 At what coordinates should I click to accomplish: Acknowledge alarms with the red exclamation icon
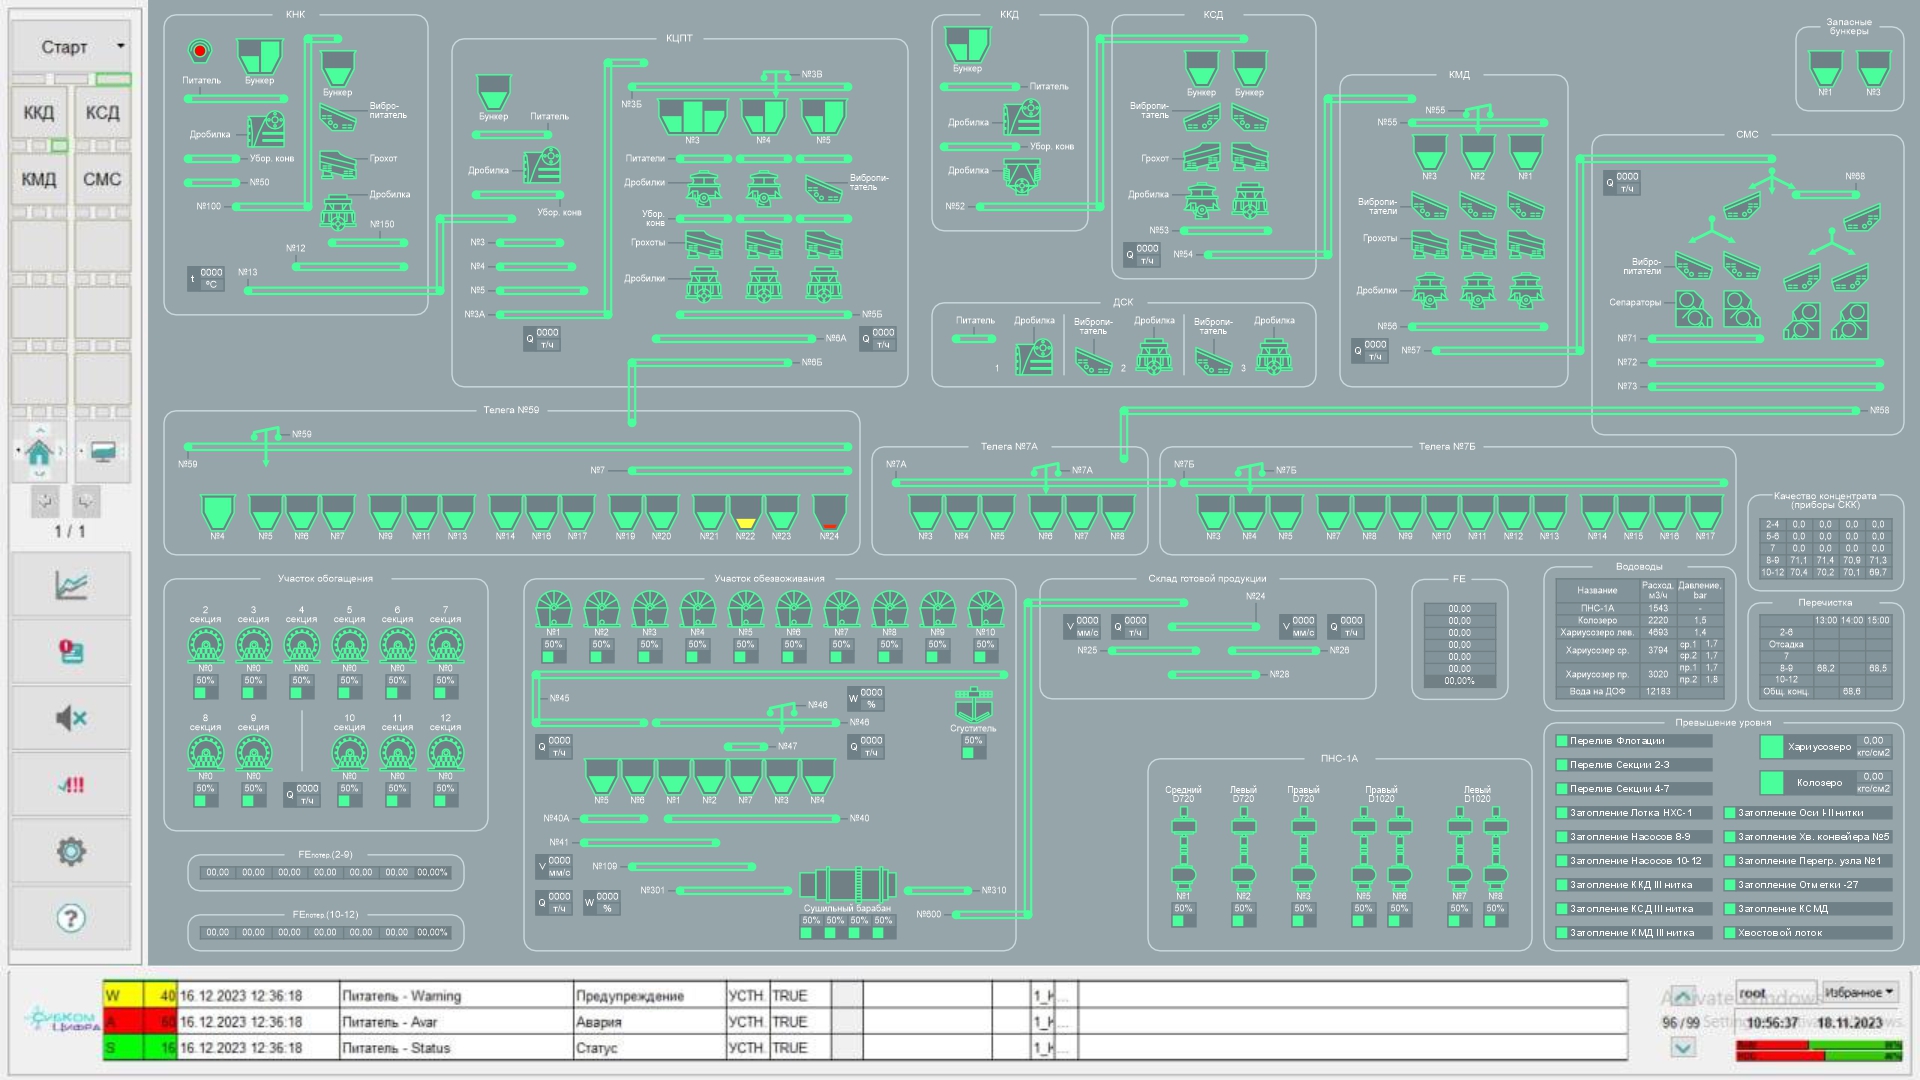70,785
